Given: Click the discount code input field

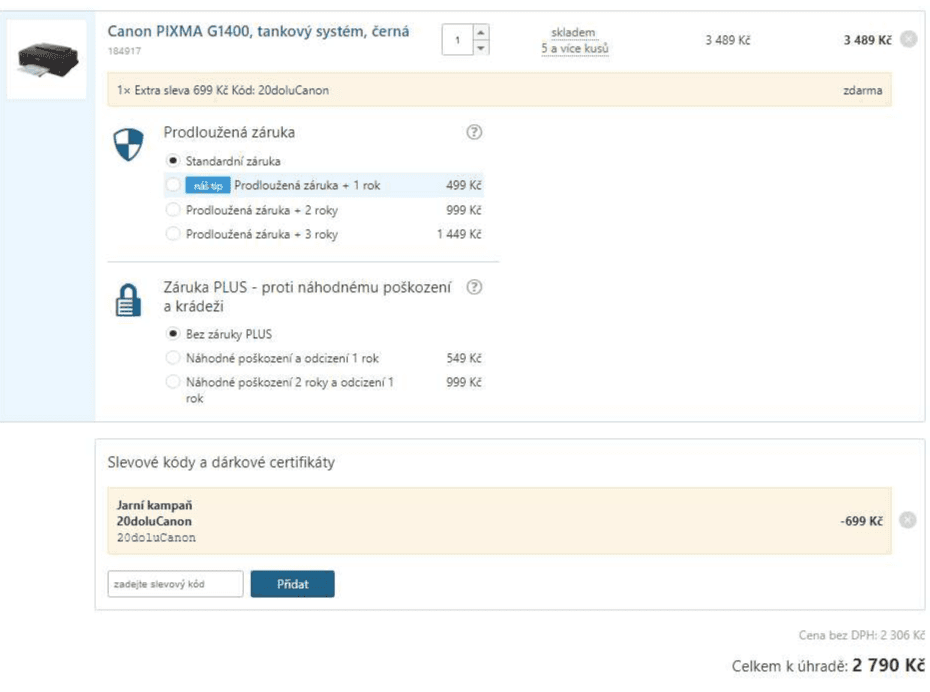Looking at the screenshot, I should (176, 584).
